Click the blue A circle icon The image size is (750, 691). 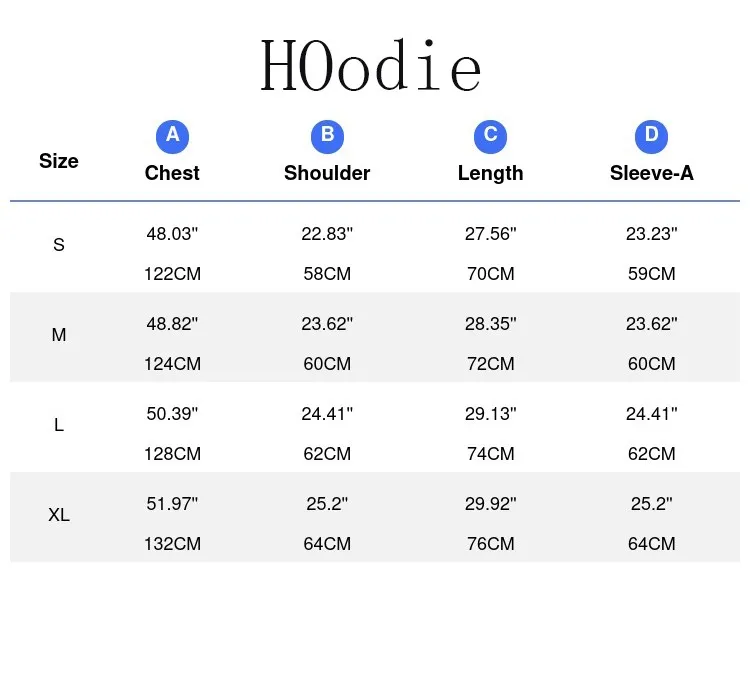tap(172, 137)
